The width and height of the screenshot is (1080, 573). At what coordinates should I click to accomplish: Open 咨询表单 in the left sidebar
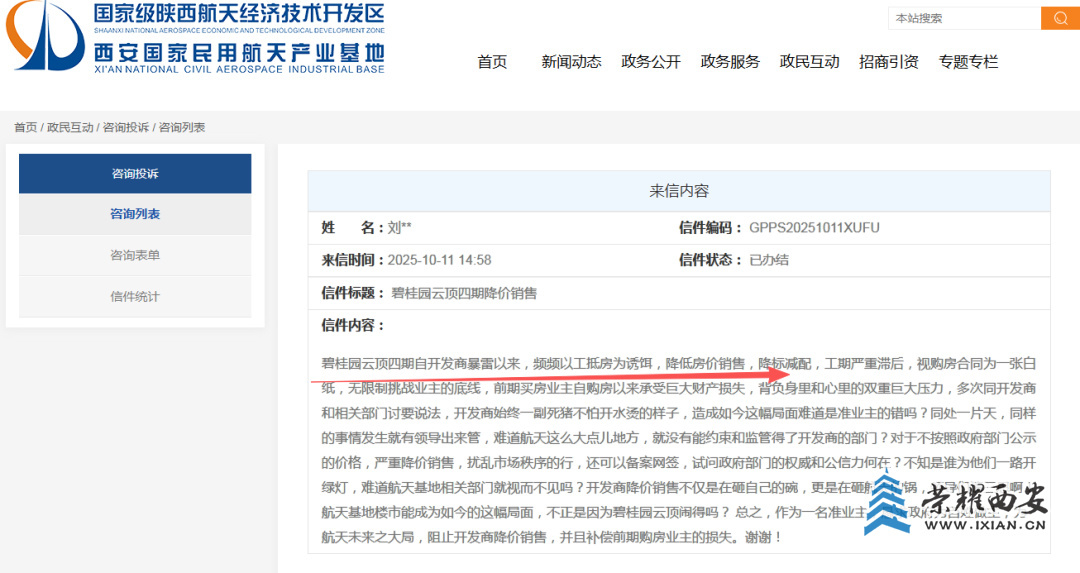pos(135,255)
